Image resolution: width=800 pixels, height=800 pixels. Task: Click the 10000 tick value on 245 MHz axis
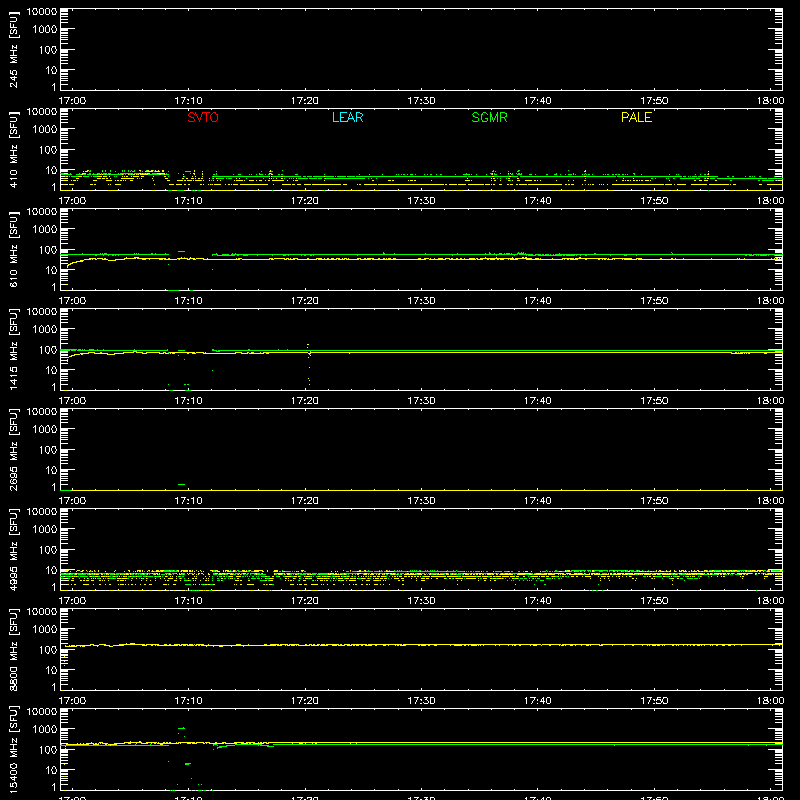click(x=42, y=12)
